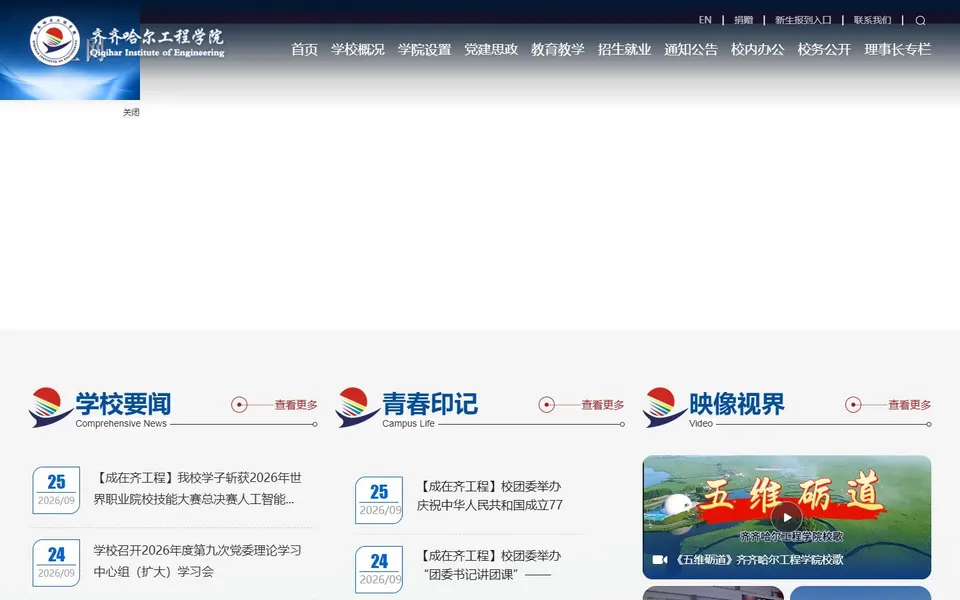Open the 校内办公 navigation menu
Viewport: 960px width, 600px height.
pos(757,50)
